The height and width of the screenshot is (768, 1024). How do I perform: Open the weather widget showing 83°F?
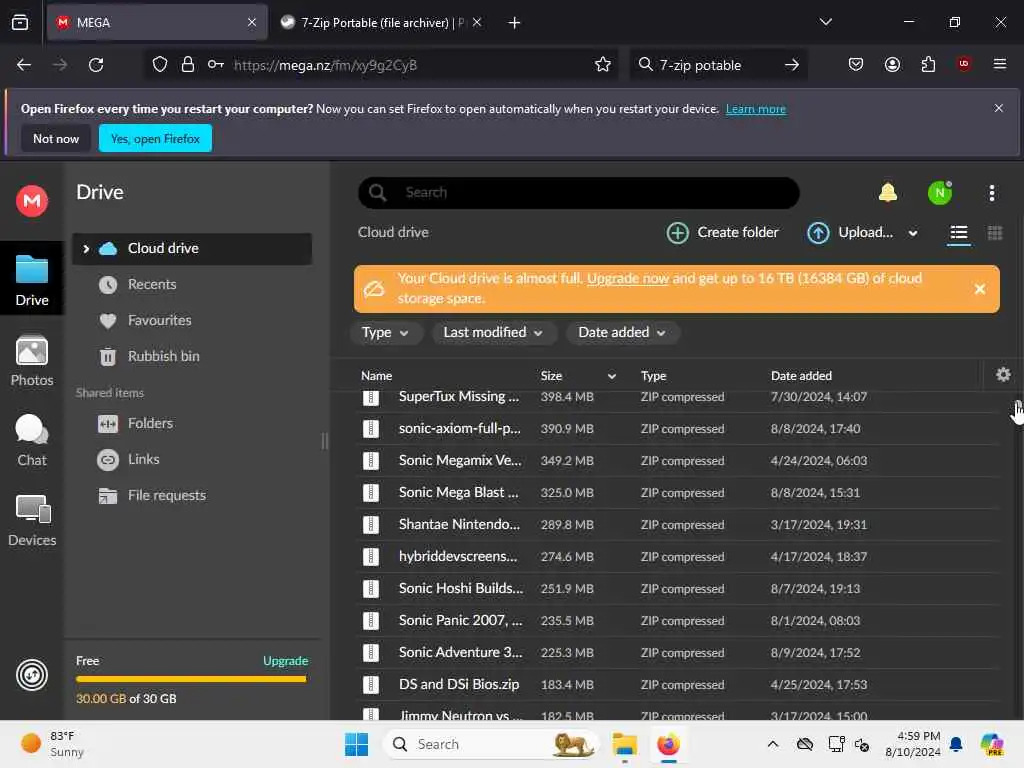pos(52,744)
